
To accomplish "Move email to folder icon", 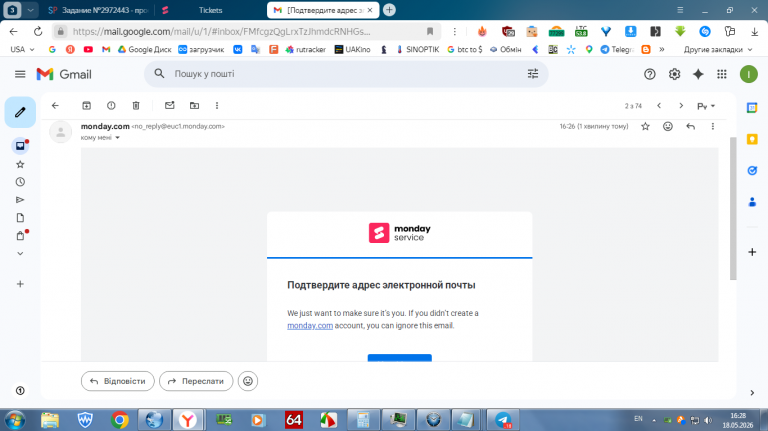I will tap(194, 105).
